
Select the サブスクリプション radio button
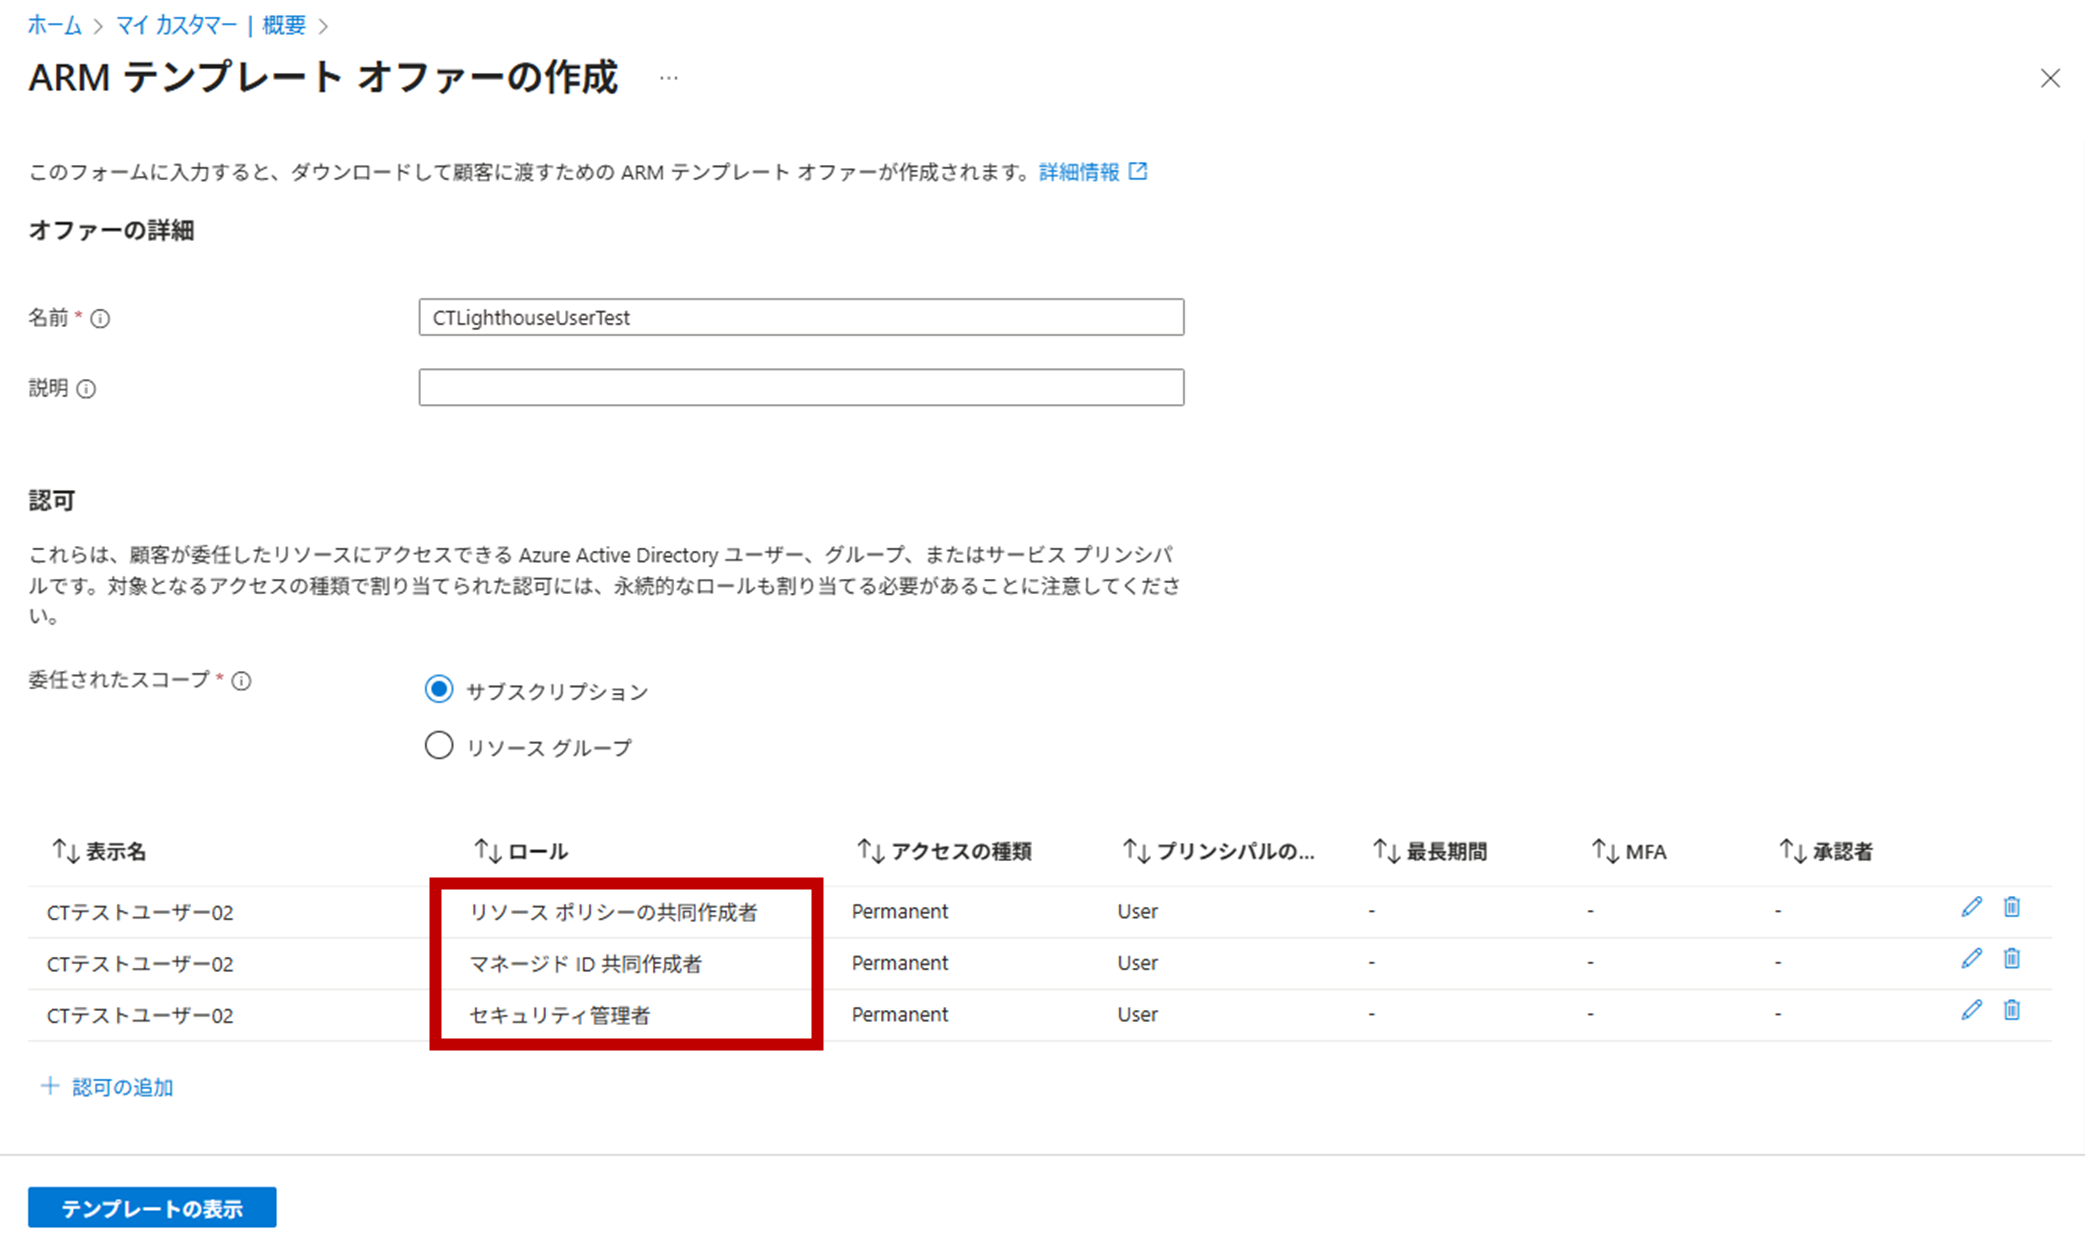point(438,690)
